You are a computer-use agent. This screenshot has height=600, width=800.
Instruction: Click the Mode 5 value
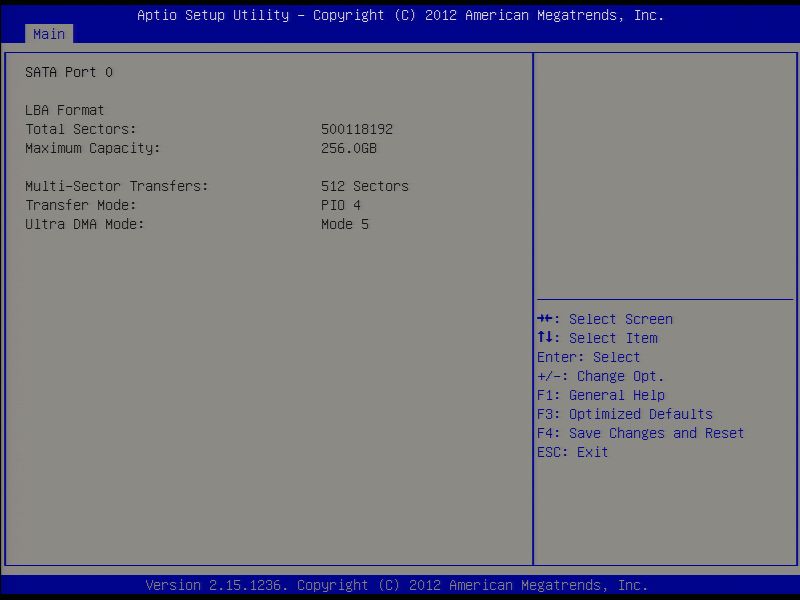pos(345,224)
